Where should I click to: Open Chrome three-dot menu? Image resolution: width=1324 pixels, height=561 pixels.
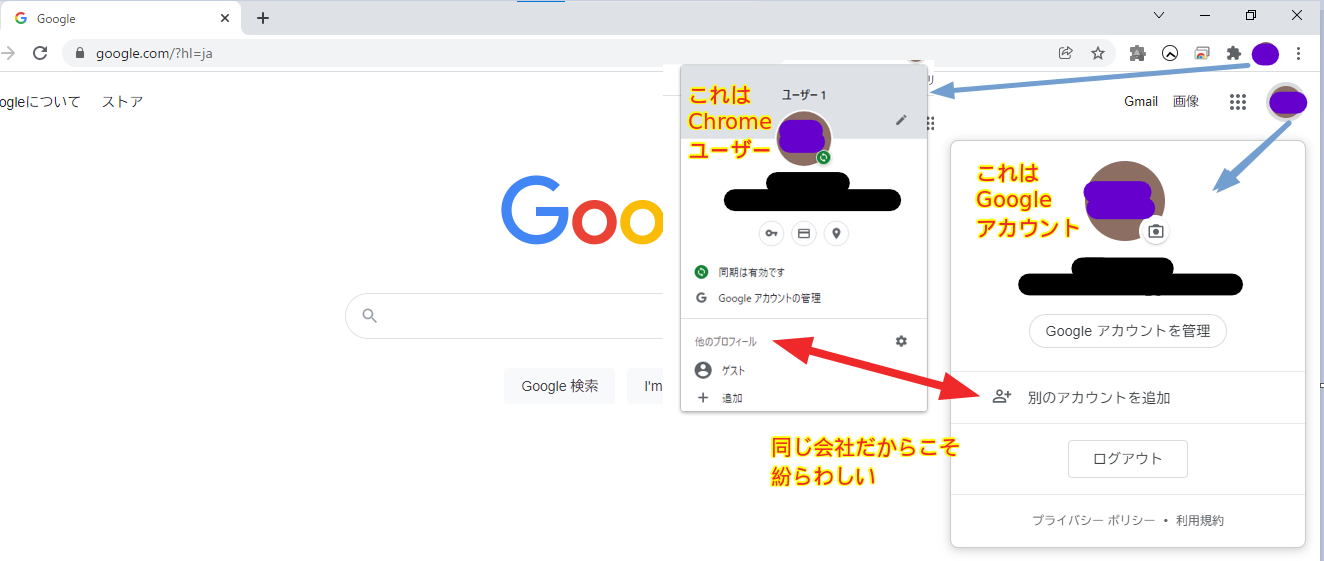[x=1298, y=53]
